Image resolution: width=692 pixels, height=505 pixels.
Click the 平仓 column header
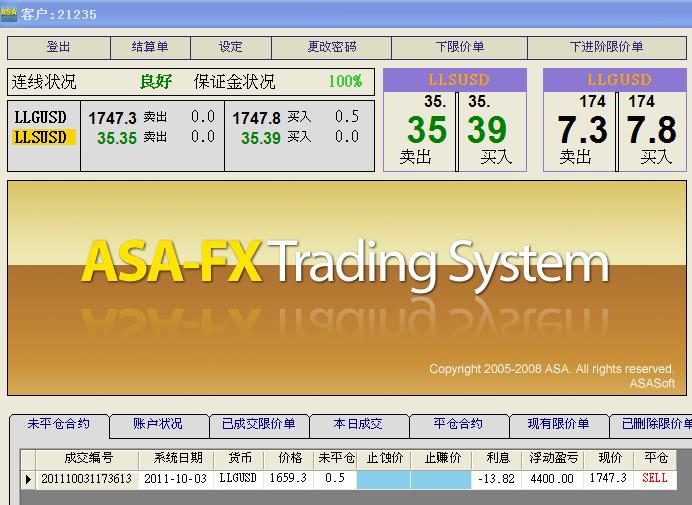point(655,459)
